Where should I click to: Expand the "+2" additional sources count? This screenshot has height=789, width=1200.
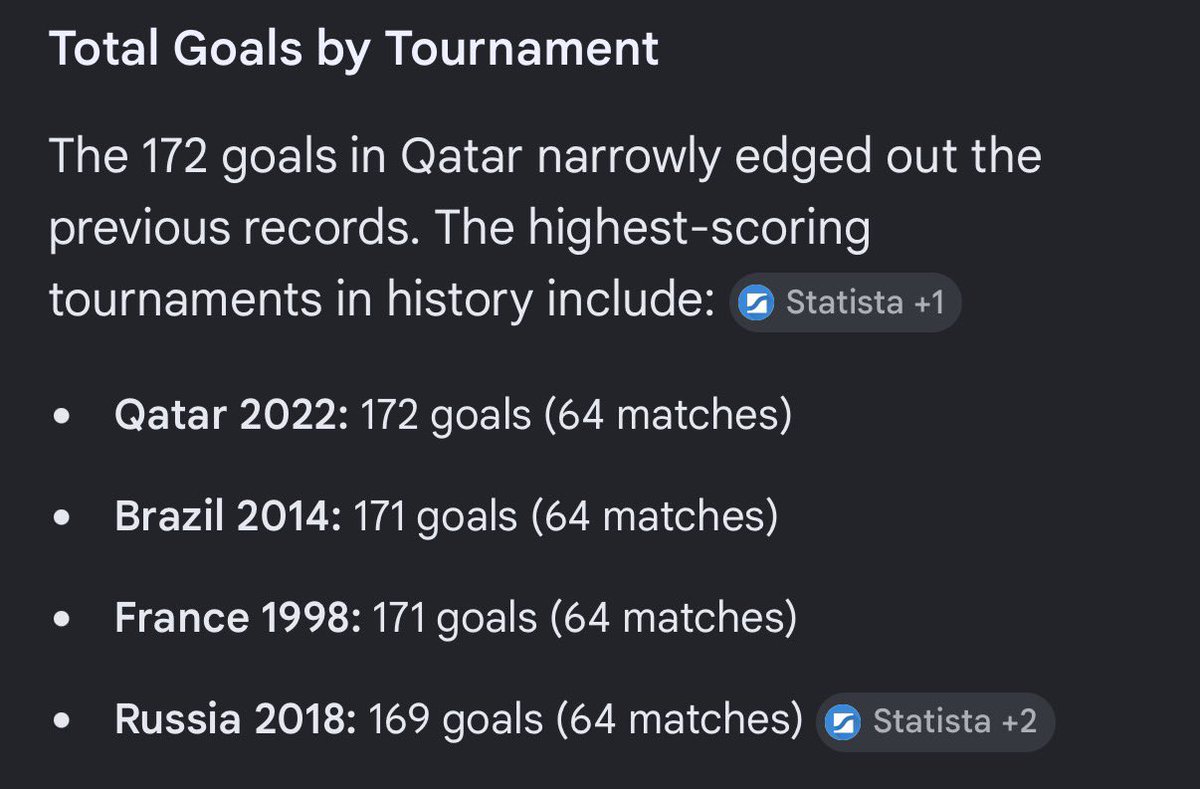point(1020,722)
